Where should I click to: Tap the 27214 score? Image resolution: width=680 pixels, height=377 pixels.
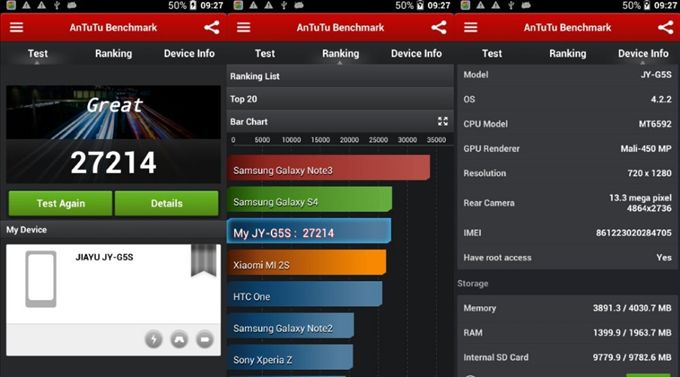click(113, 163)
